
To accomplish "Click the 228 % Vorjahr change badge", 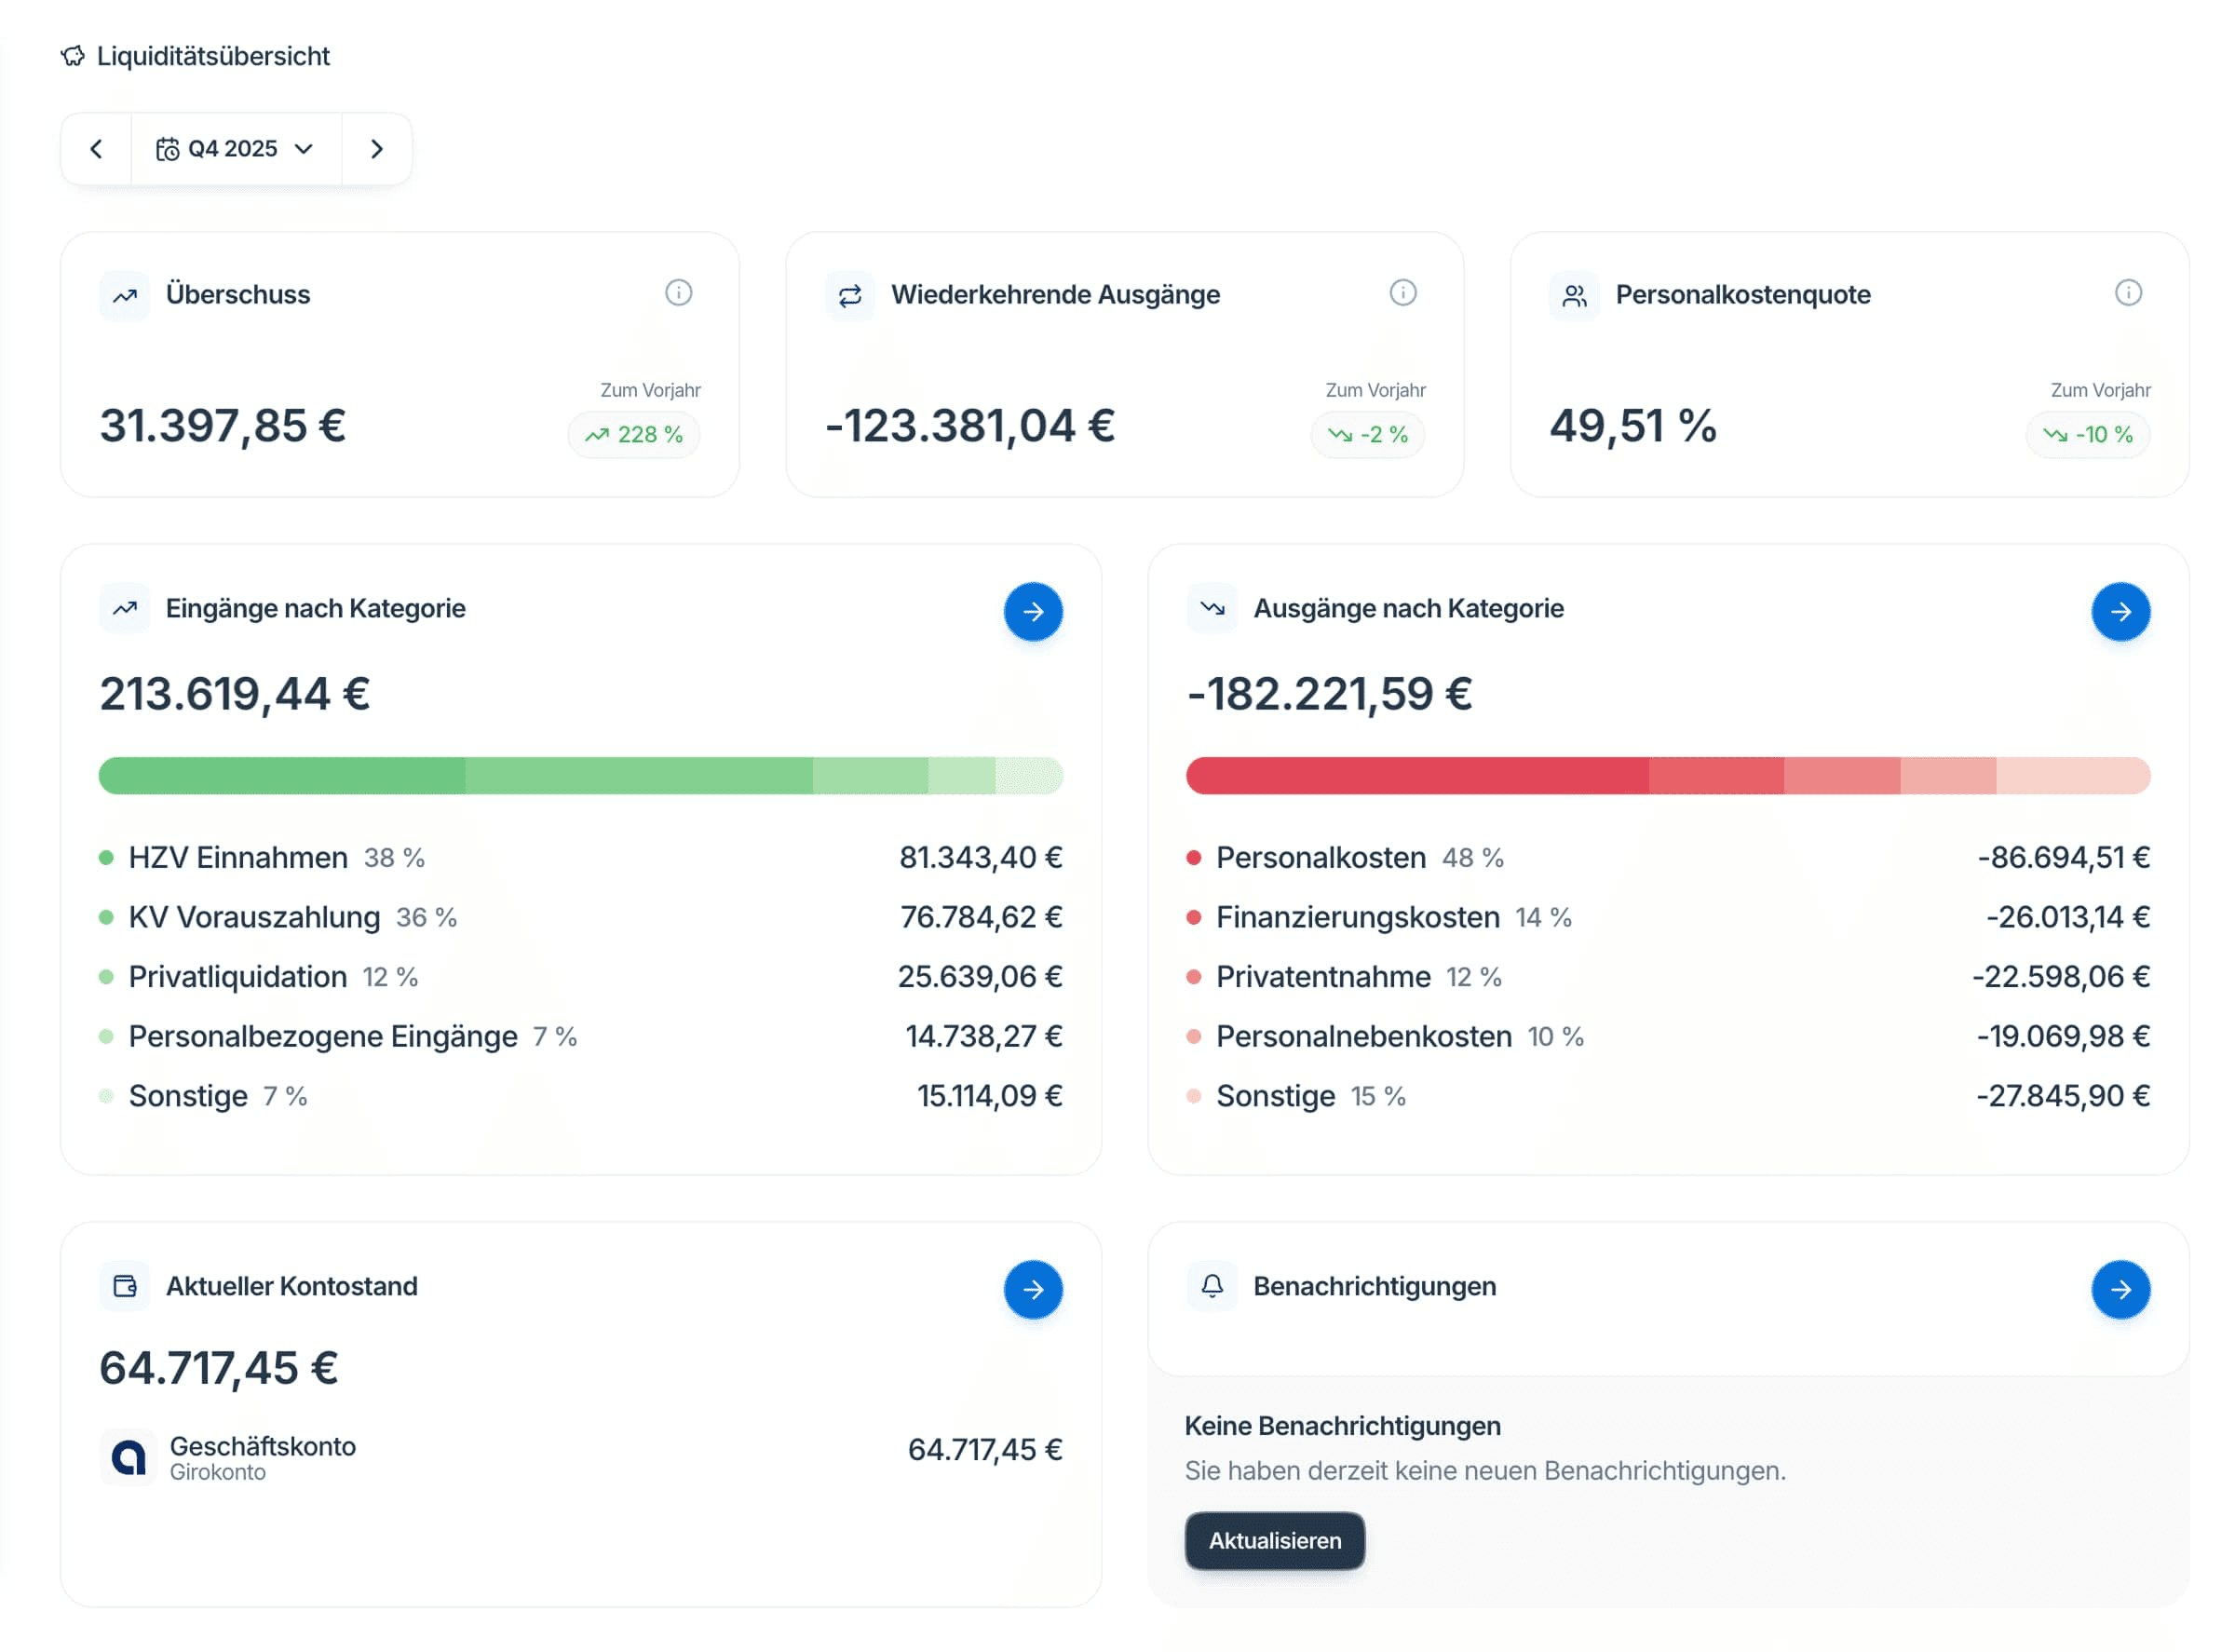I will click(634, 434).
